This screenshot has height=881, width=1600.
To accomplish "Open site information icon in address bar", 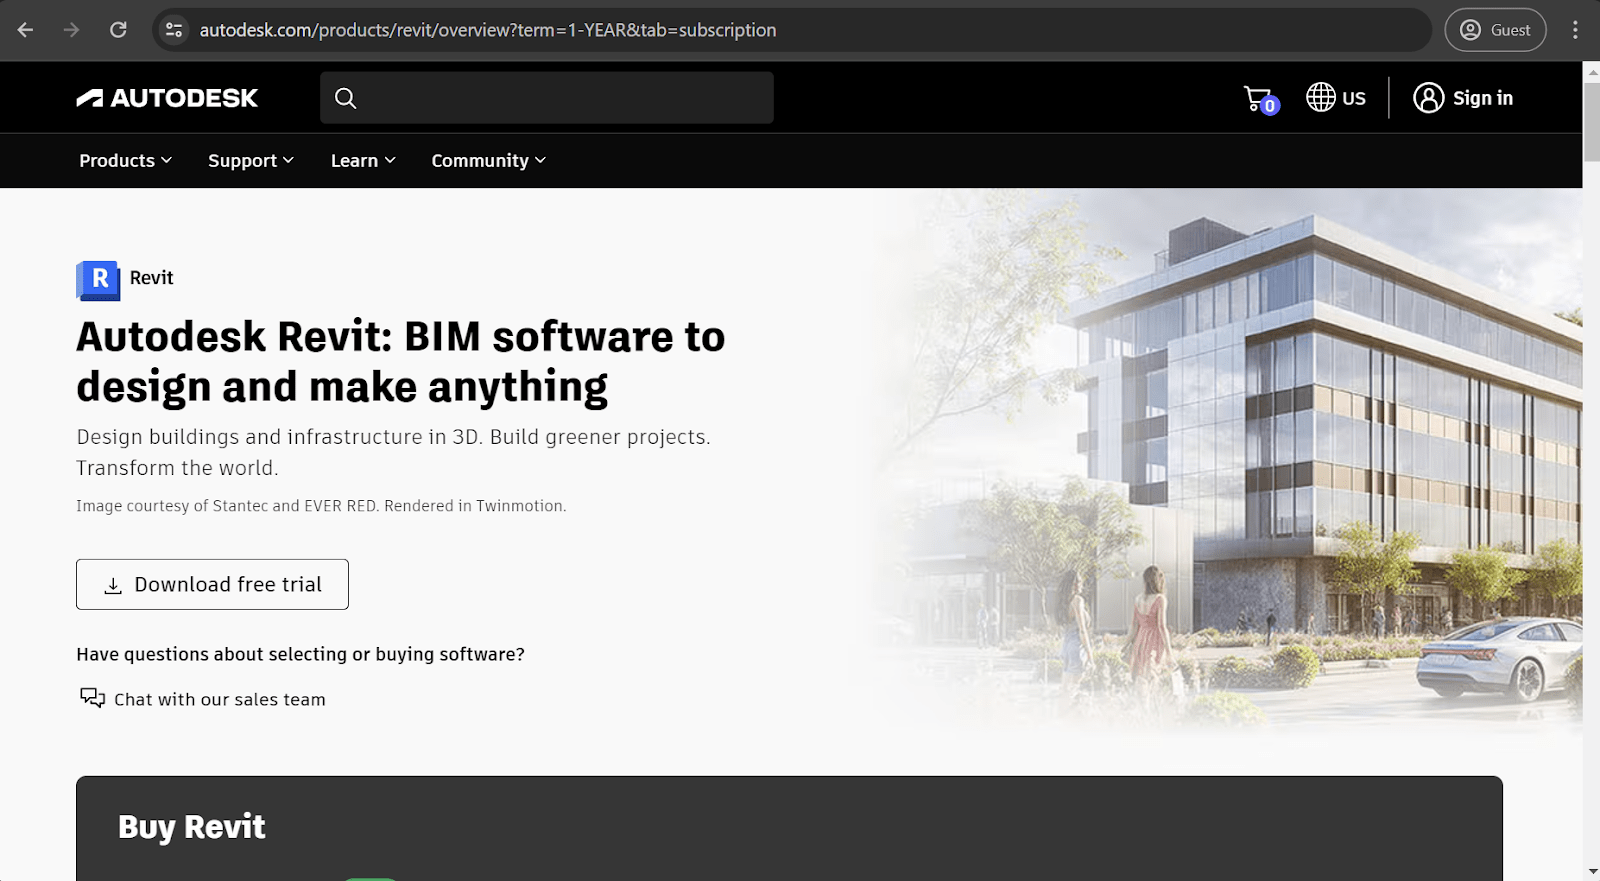I will coord(174,30).
